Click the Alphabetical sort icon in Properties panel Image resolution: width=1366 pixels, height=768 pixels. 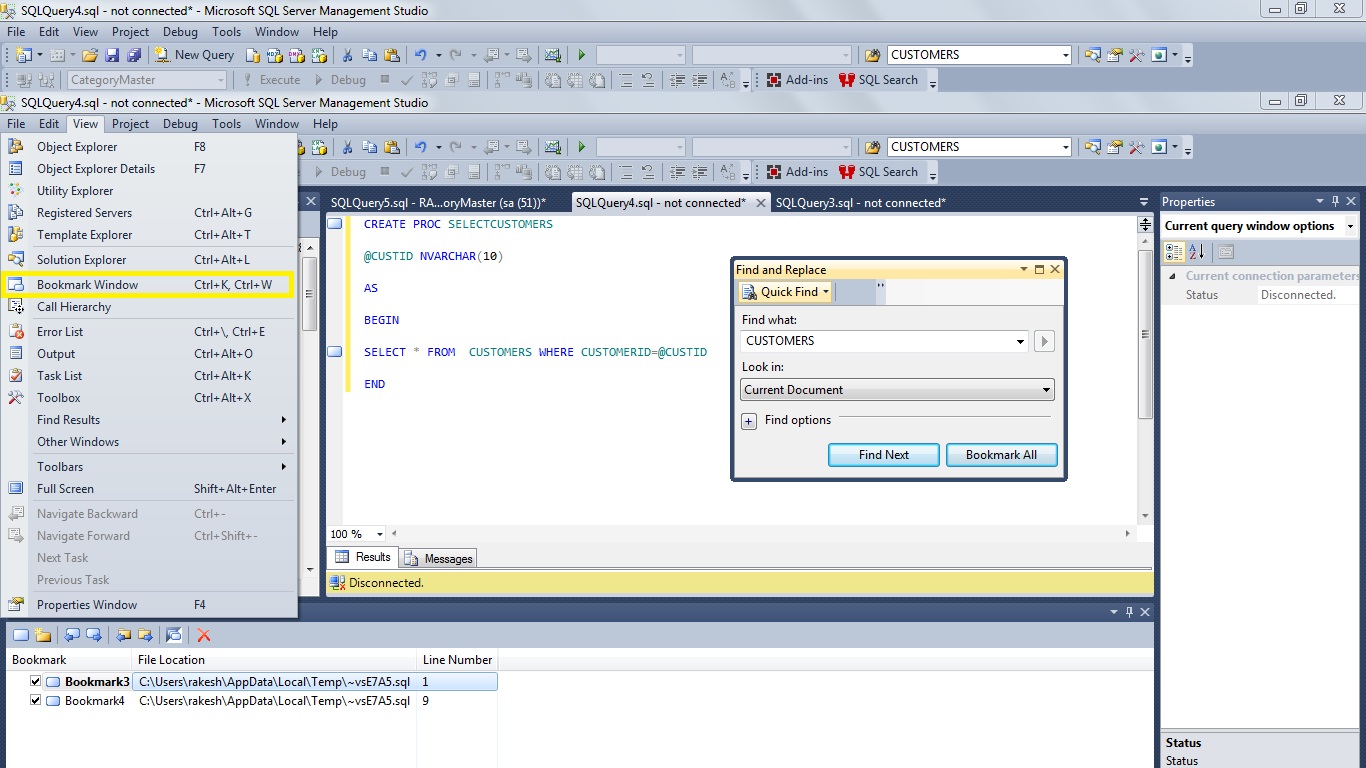tap(1198, 252)
